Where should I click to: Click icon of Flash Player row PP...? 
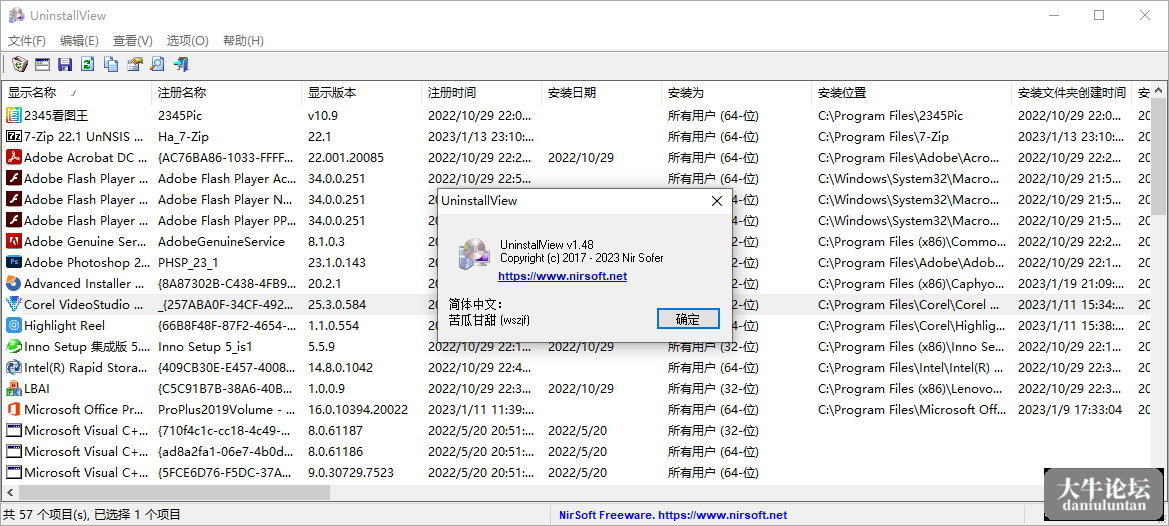(x=13, y=221)
